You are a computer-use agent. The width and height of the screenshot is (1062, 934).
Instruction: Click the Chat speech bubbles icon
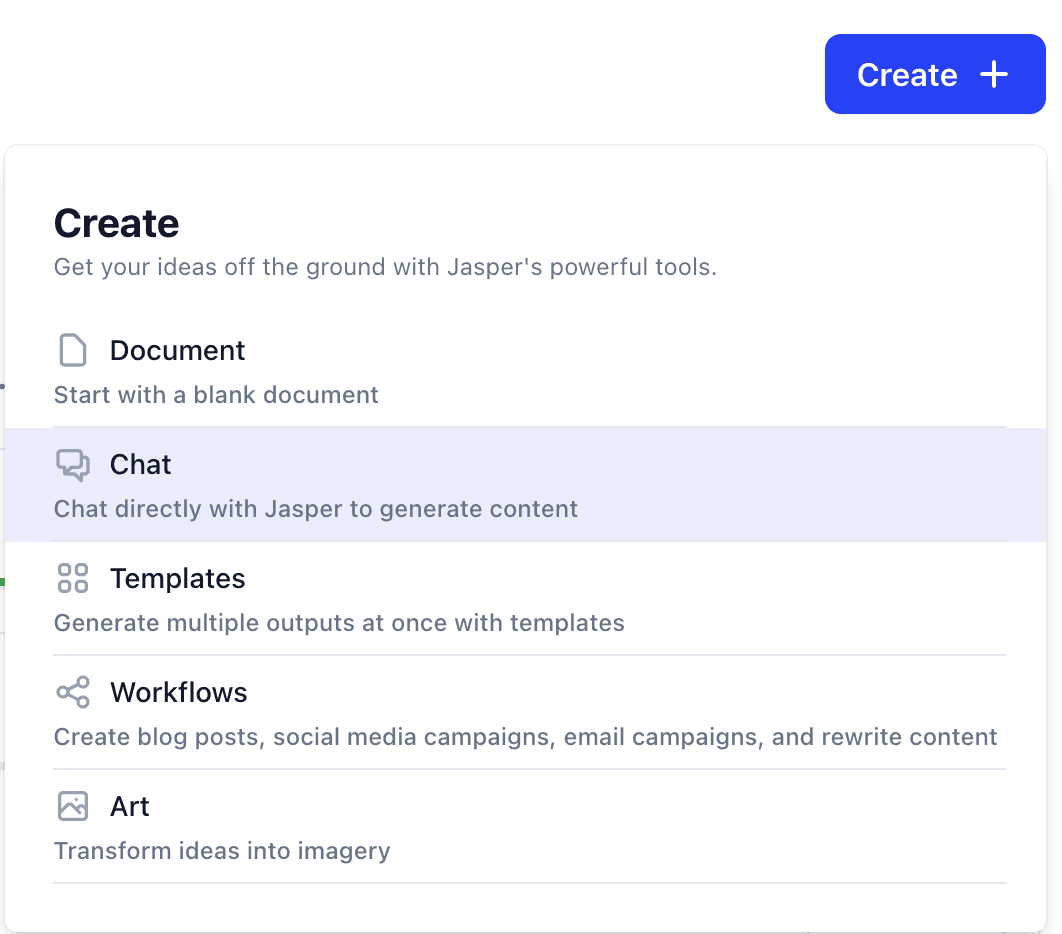pos(73,465)
